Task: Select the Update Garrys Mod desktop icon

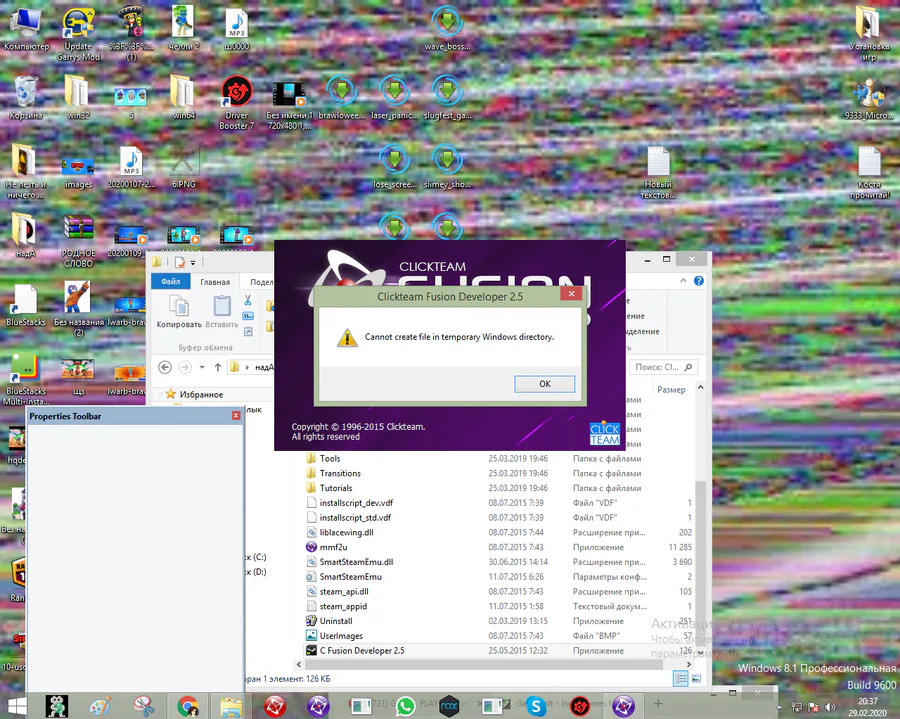Action: tap(78, 33)
